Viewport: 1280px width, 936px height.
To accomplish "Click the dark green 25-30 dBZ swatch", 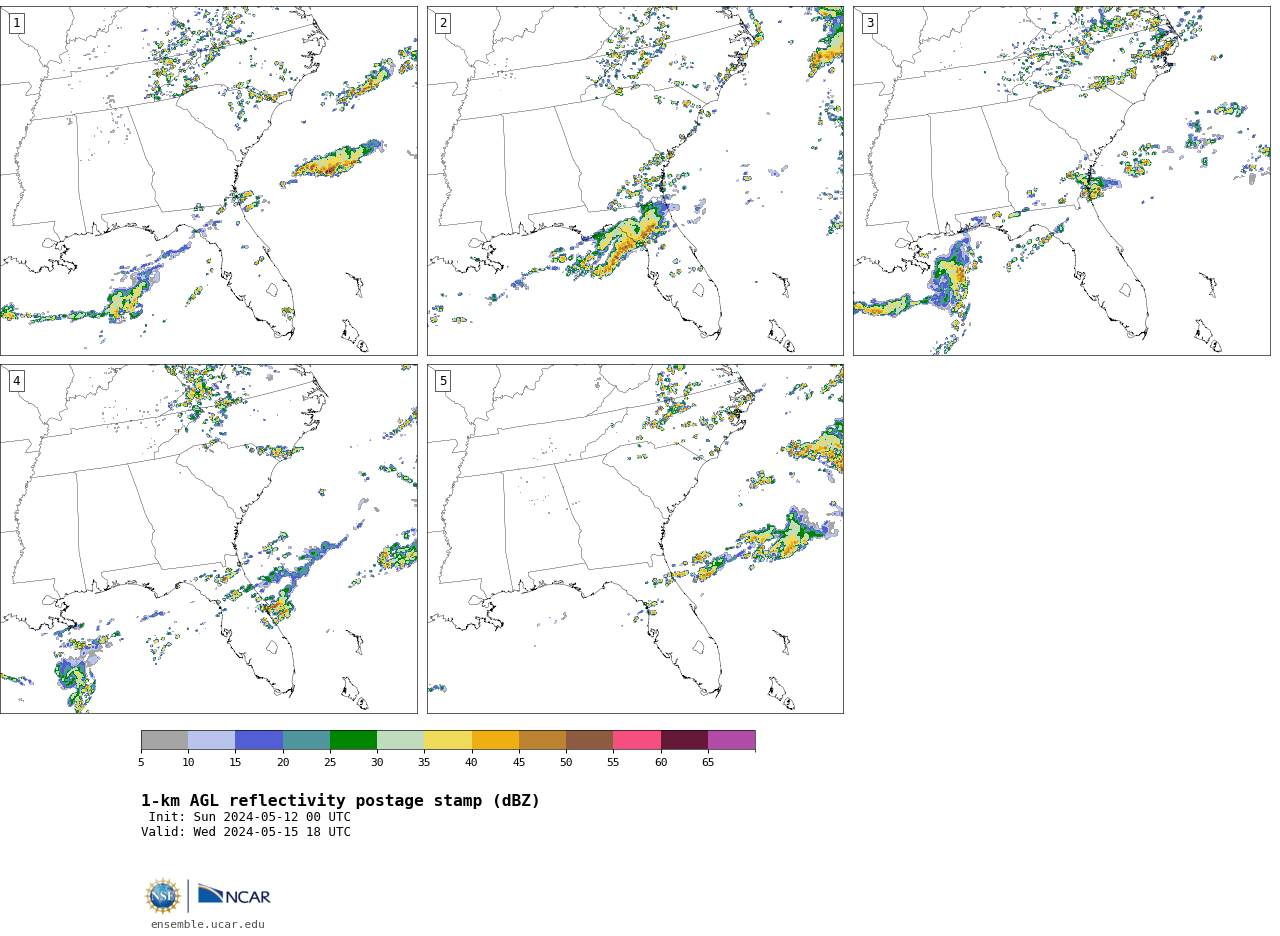I will click(353, 740).
